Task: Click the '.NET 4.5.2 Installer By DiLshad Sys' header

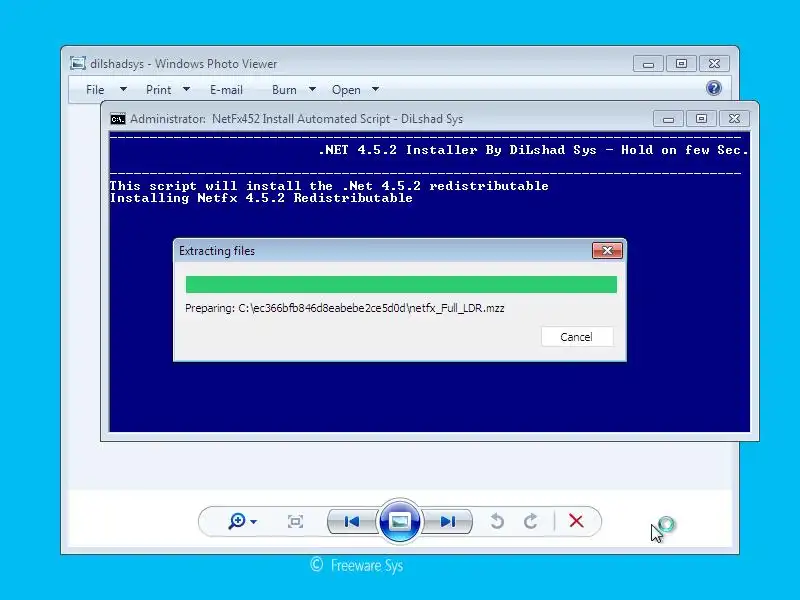Action: [533, 150]
